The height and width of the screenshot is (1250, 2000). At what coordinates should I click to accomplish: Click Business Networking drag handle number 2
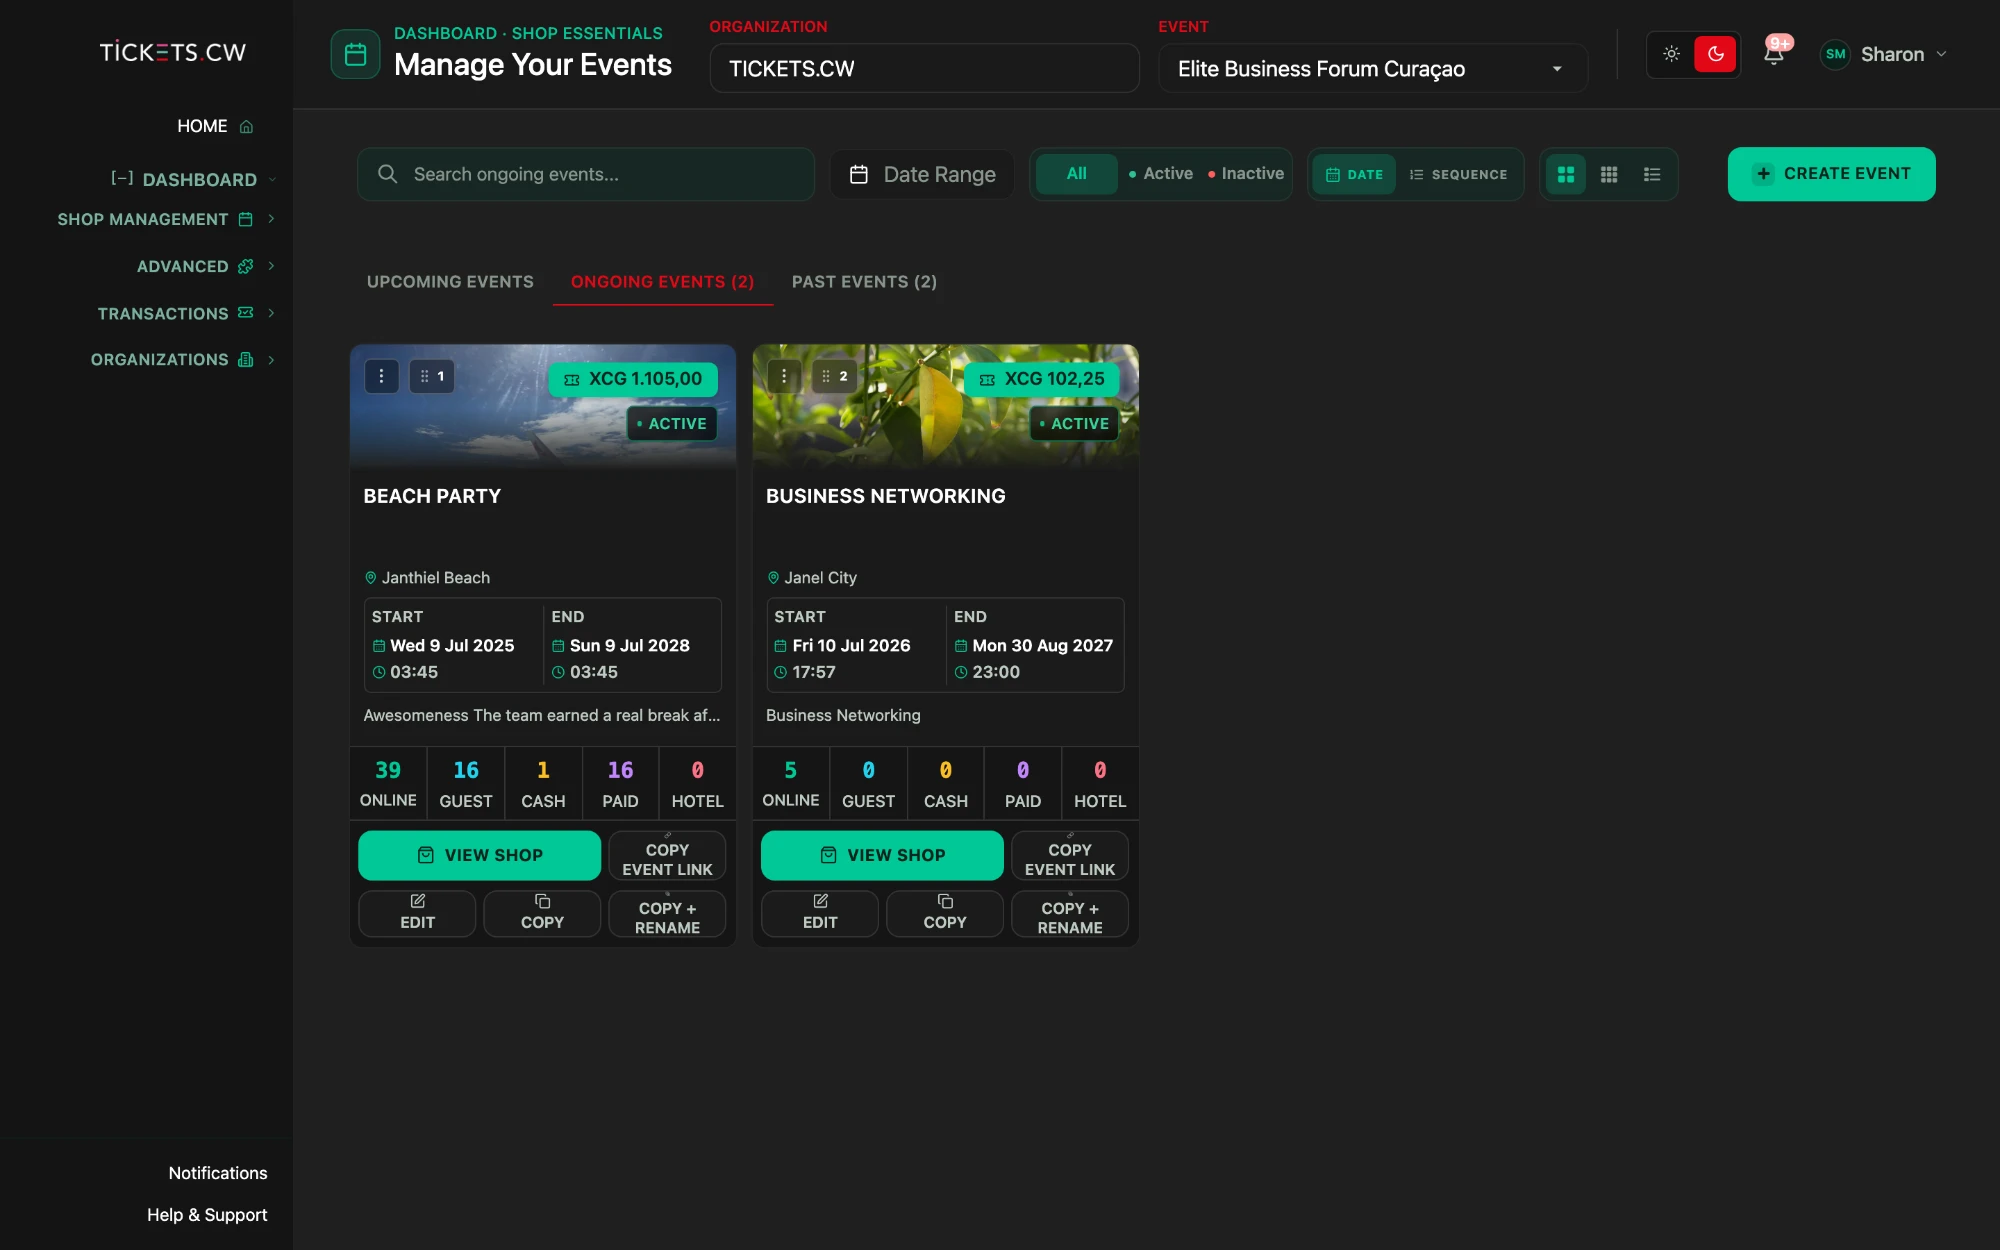tap(834, 376)
